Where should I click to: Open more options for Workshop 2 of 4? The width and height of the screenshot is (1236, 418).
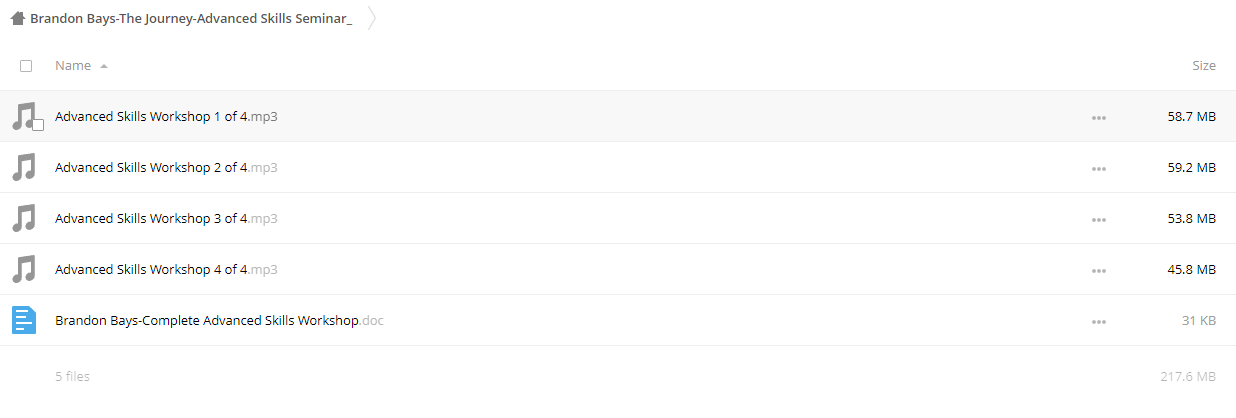(1099, 169)
